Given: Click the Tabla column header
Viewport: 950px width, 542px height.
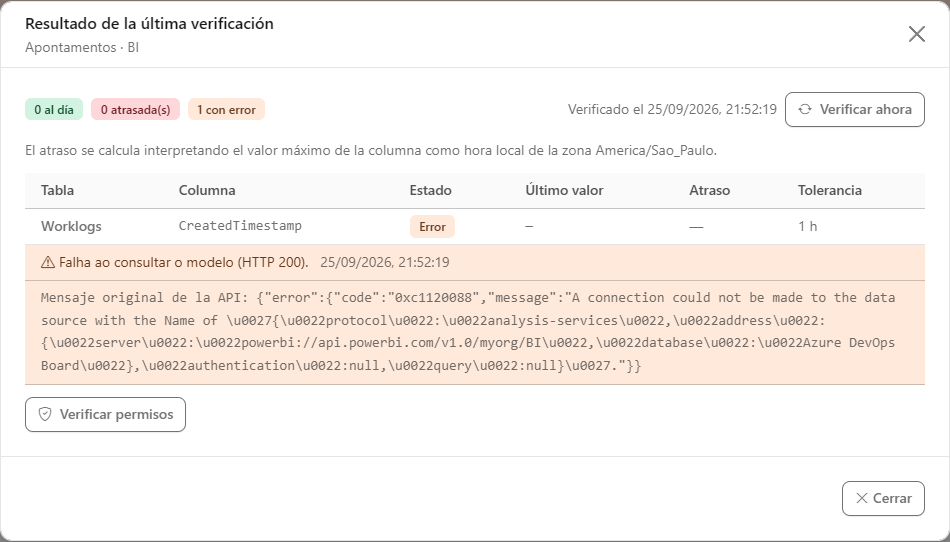Looking at the screenshot, I should [x=58, y=190].
